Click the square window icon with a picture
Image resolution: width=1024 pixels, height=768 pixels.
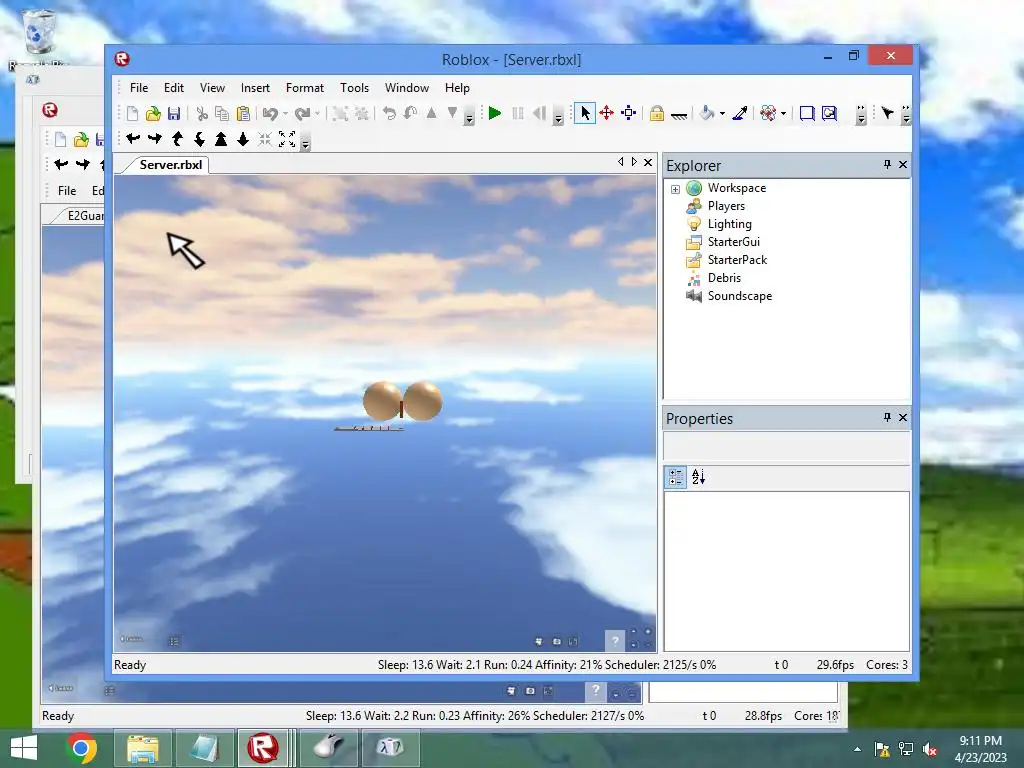coord(829,114)
